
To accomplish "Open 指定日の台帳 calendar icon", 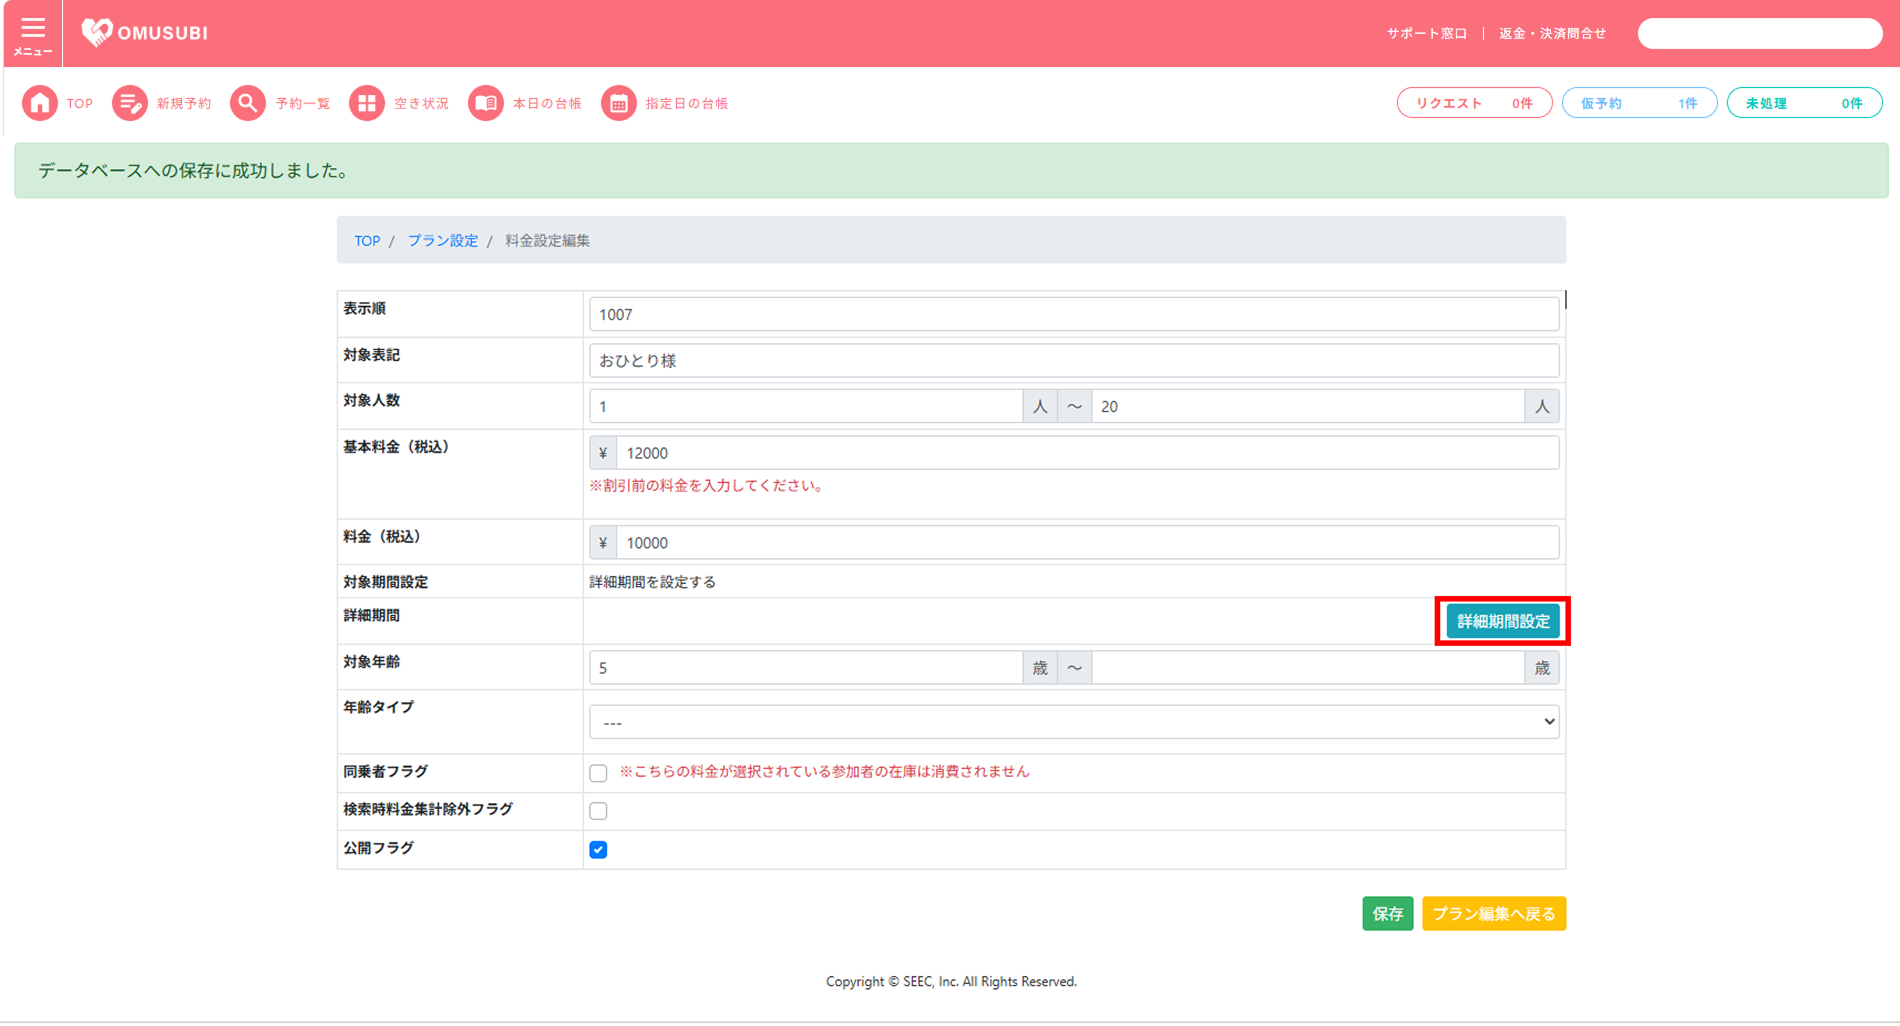I will 618,103.
